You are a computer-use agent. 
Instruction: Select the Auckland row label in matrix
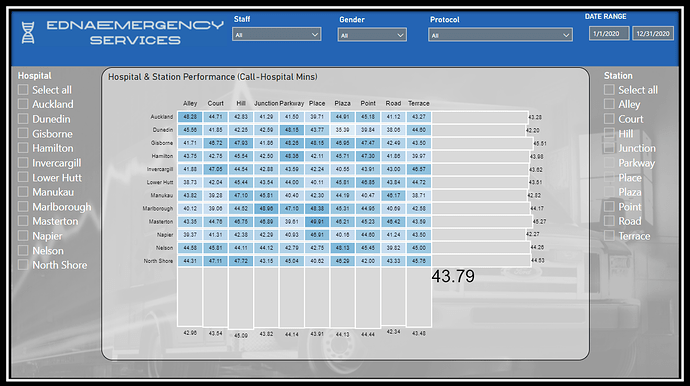click(161, 117)
